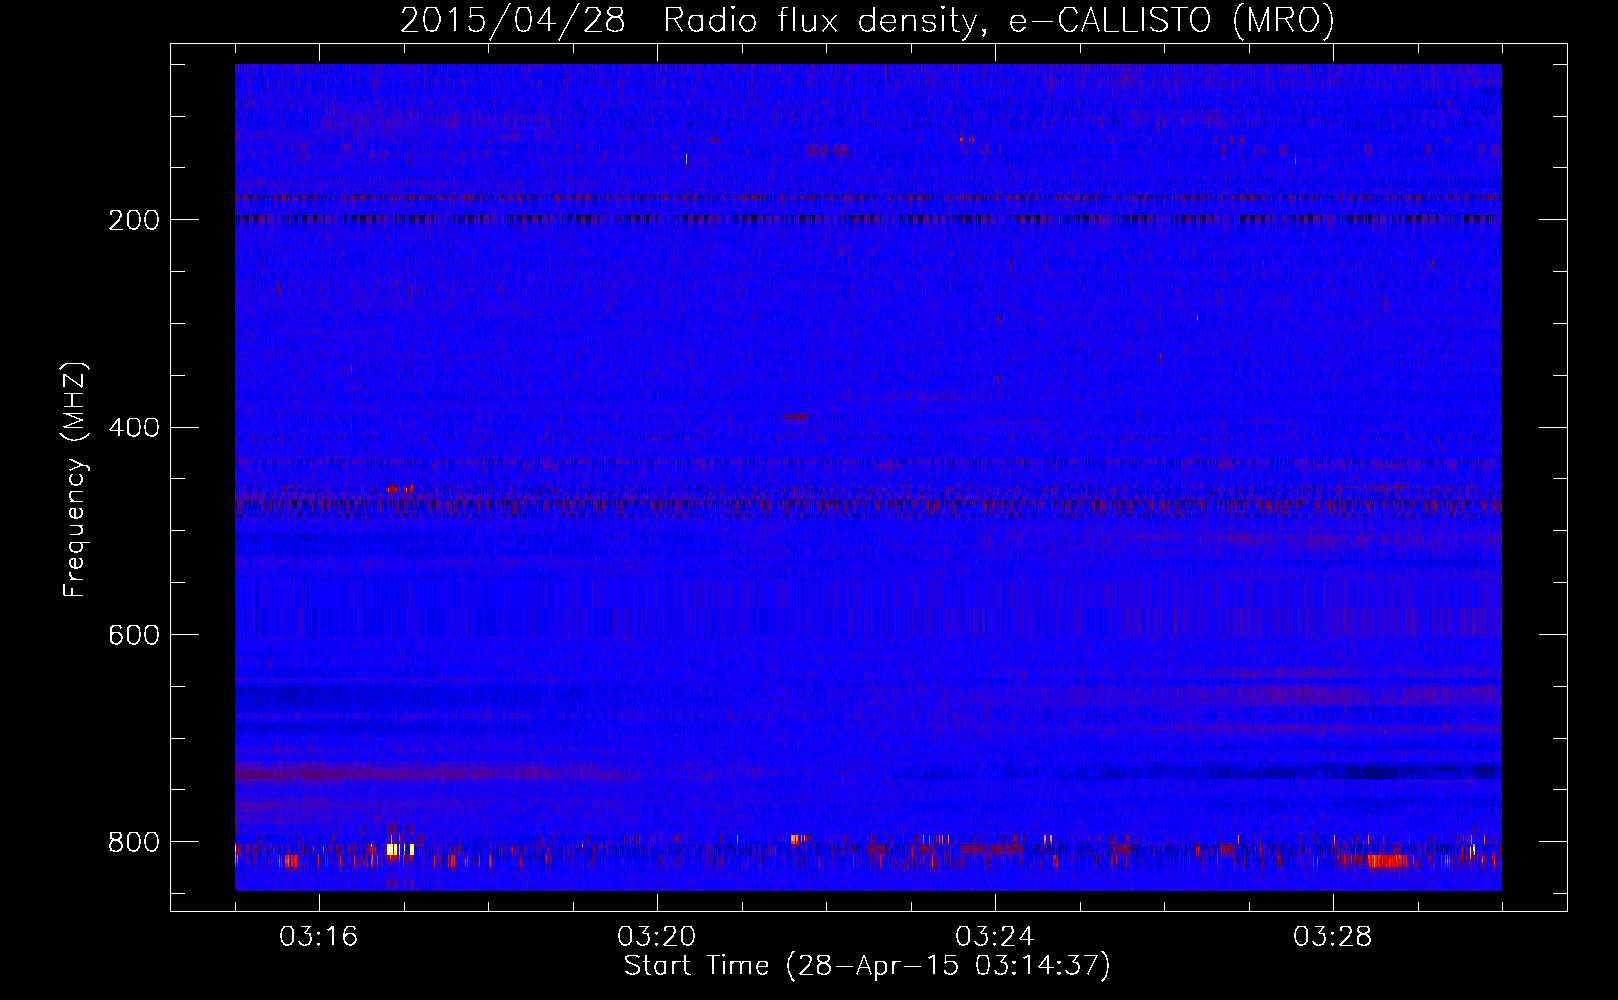Click the 03:20 time tick label
1618x1000 pixels.
[x=656, y=937]
